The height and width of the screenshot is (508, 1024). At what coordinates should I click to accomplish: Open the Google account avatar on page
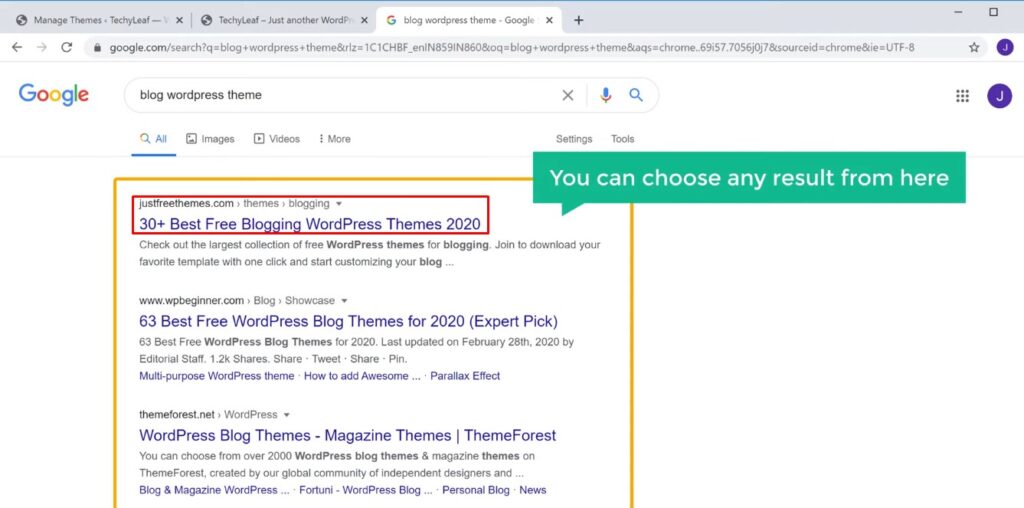[999, 96]
